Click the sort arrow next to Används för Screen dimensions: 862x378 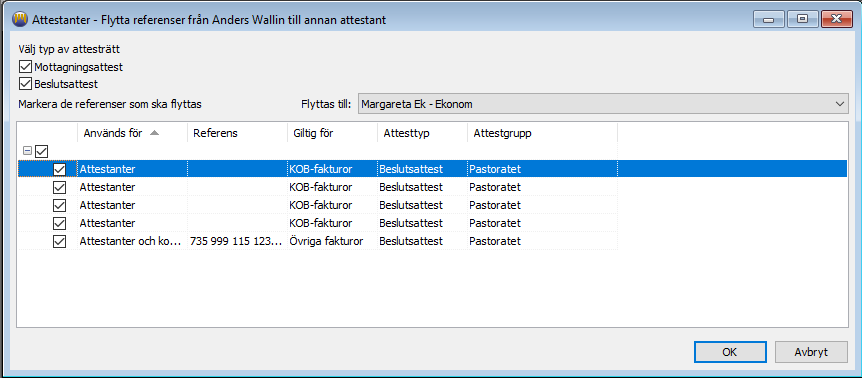154,133
